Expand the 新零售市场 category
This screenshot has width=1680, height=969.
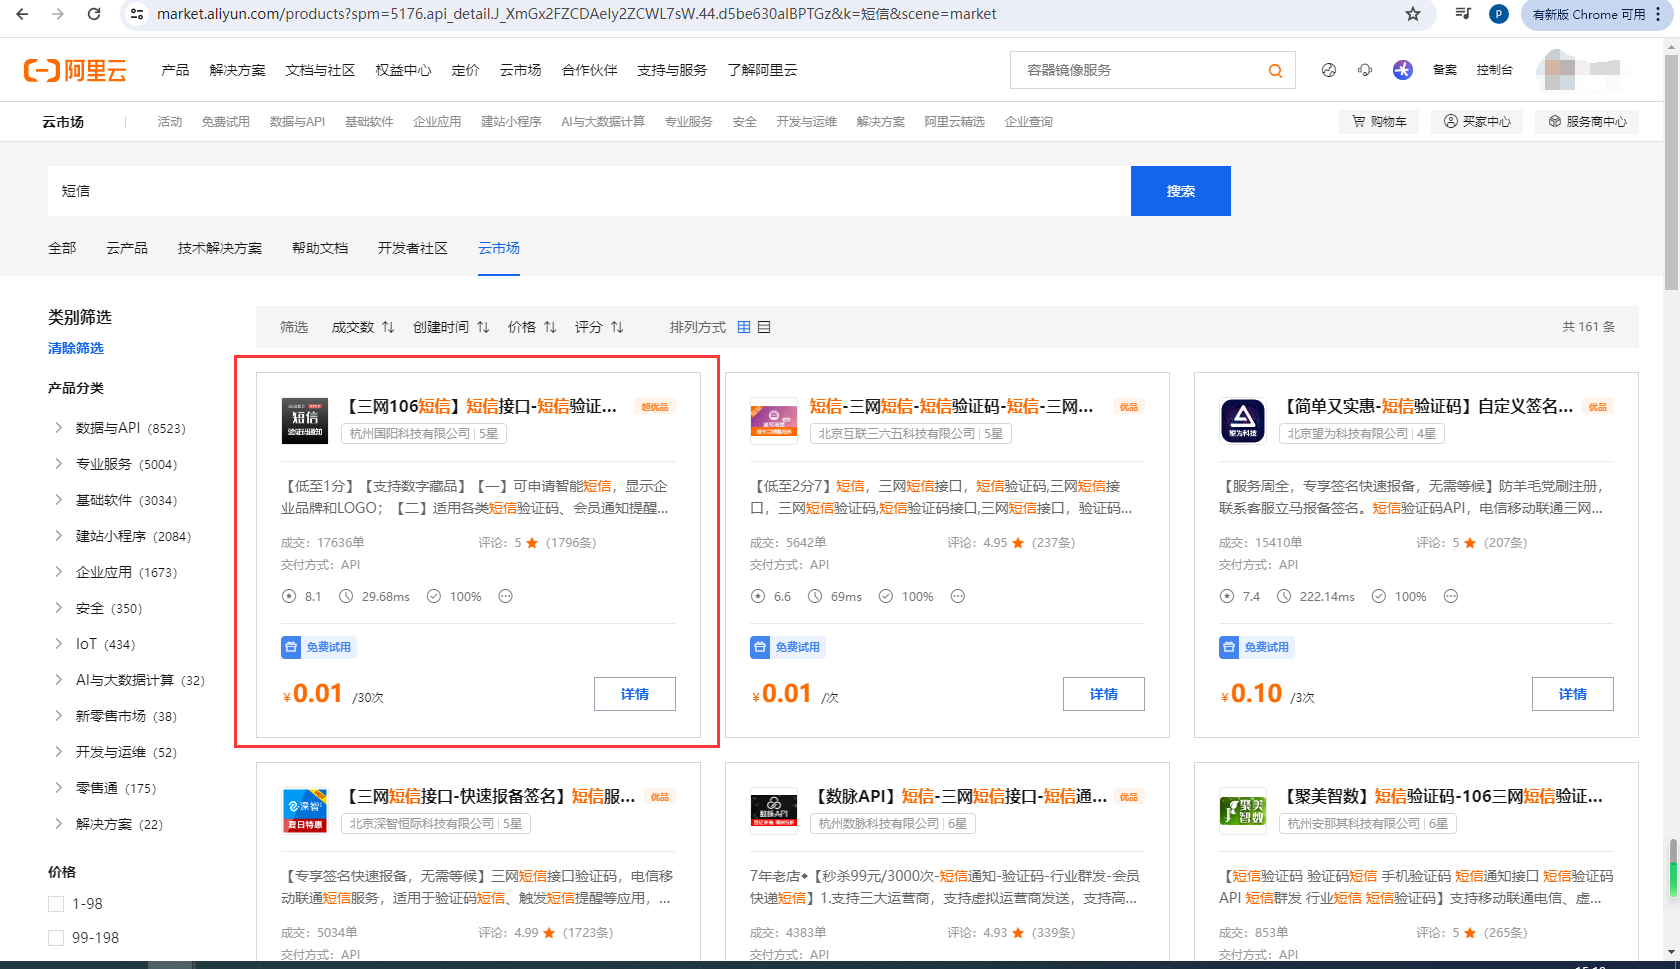(58, 715)
